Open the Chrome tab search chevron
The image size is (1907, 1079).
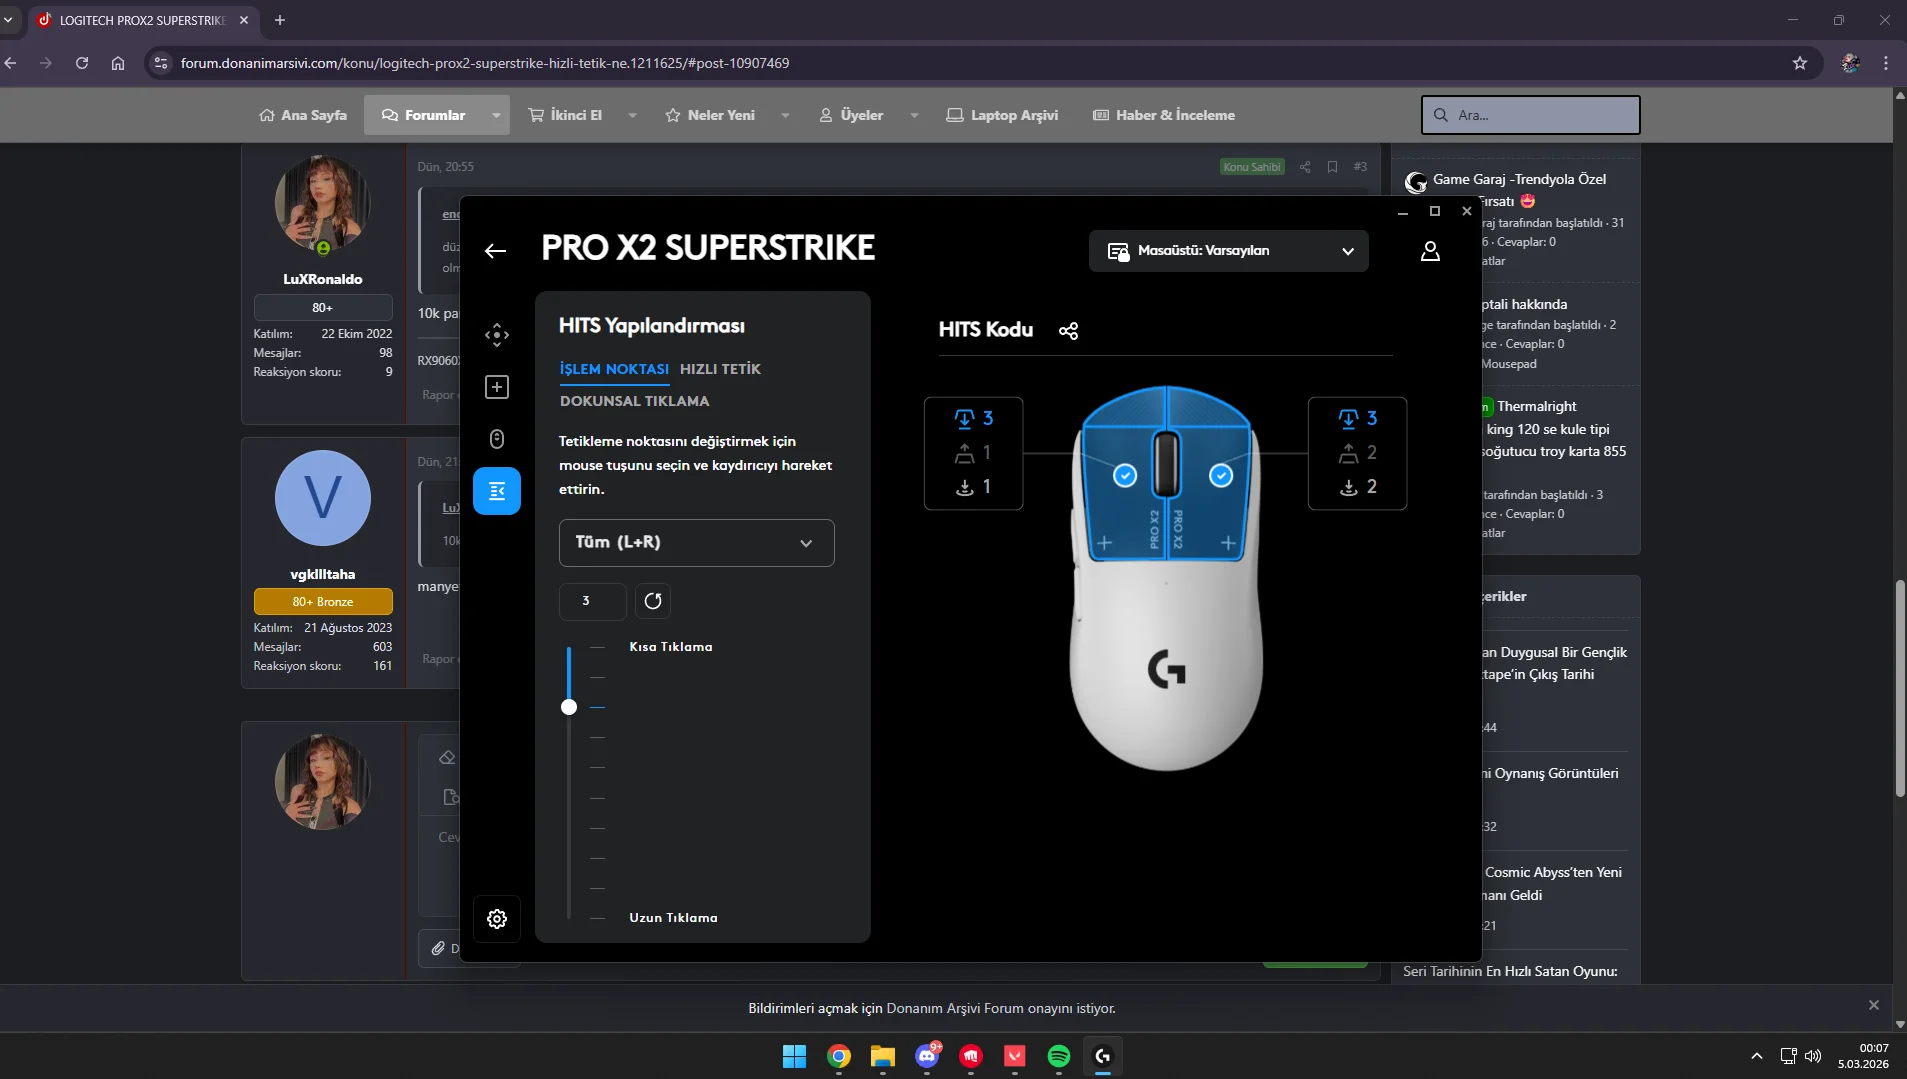pos(9,20)
